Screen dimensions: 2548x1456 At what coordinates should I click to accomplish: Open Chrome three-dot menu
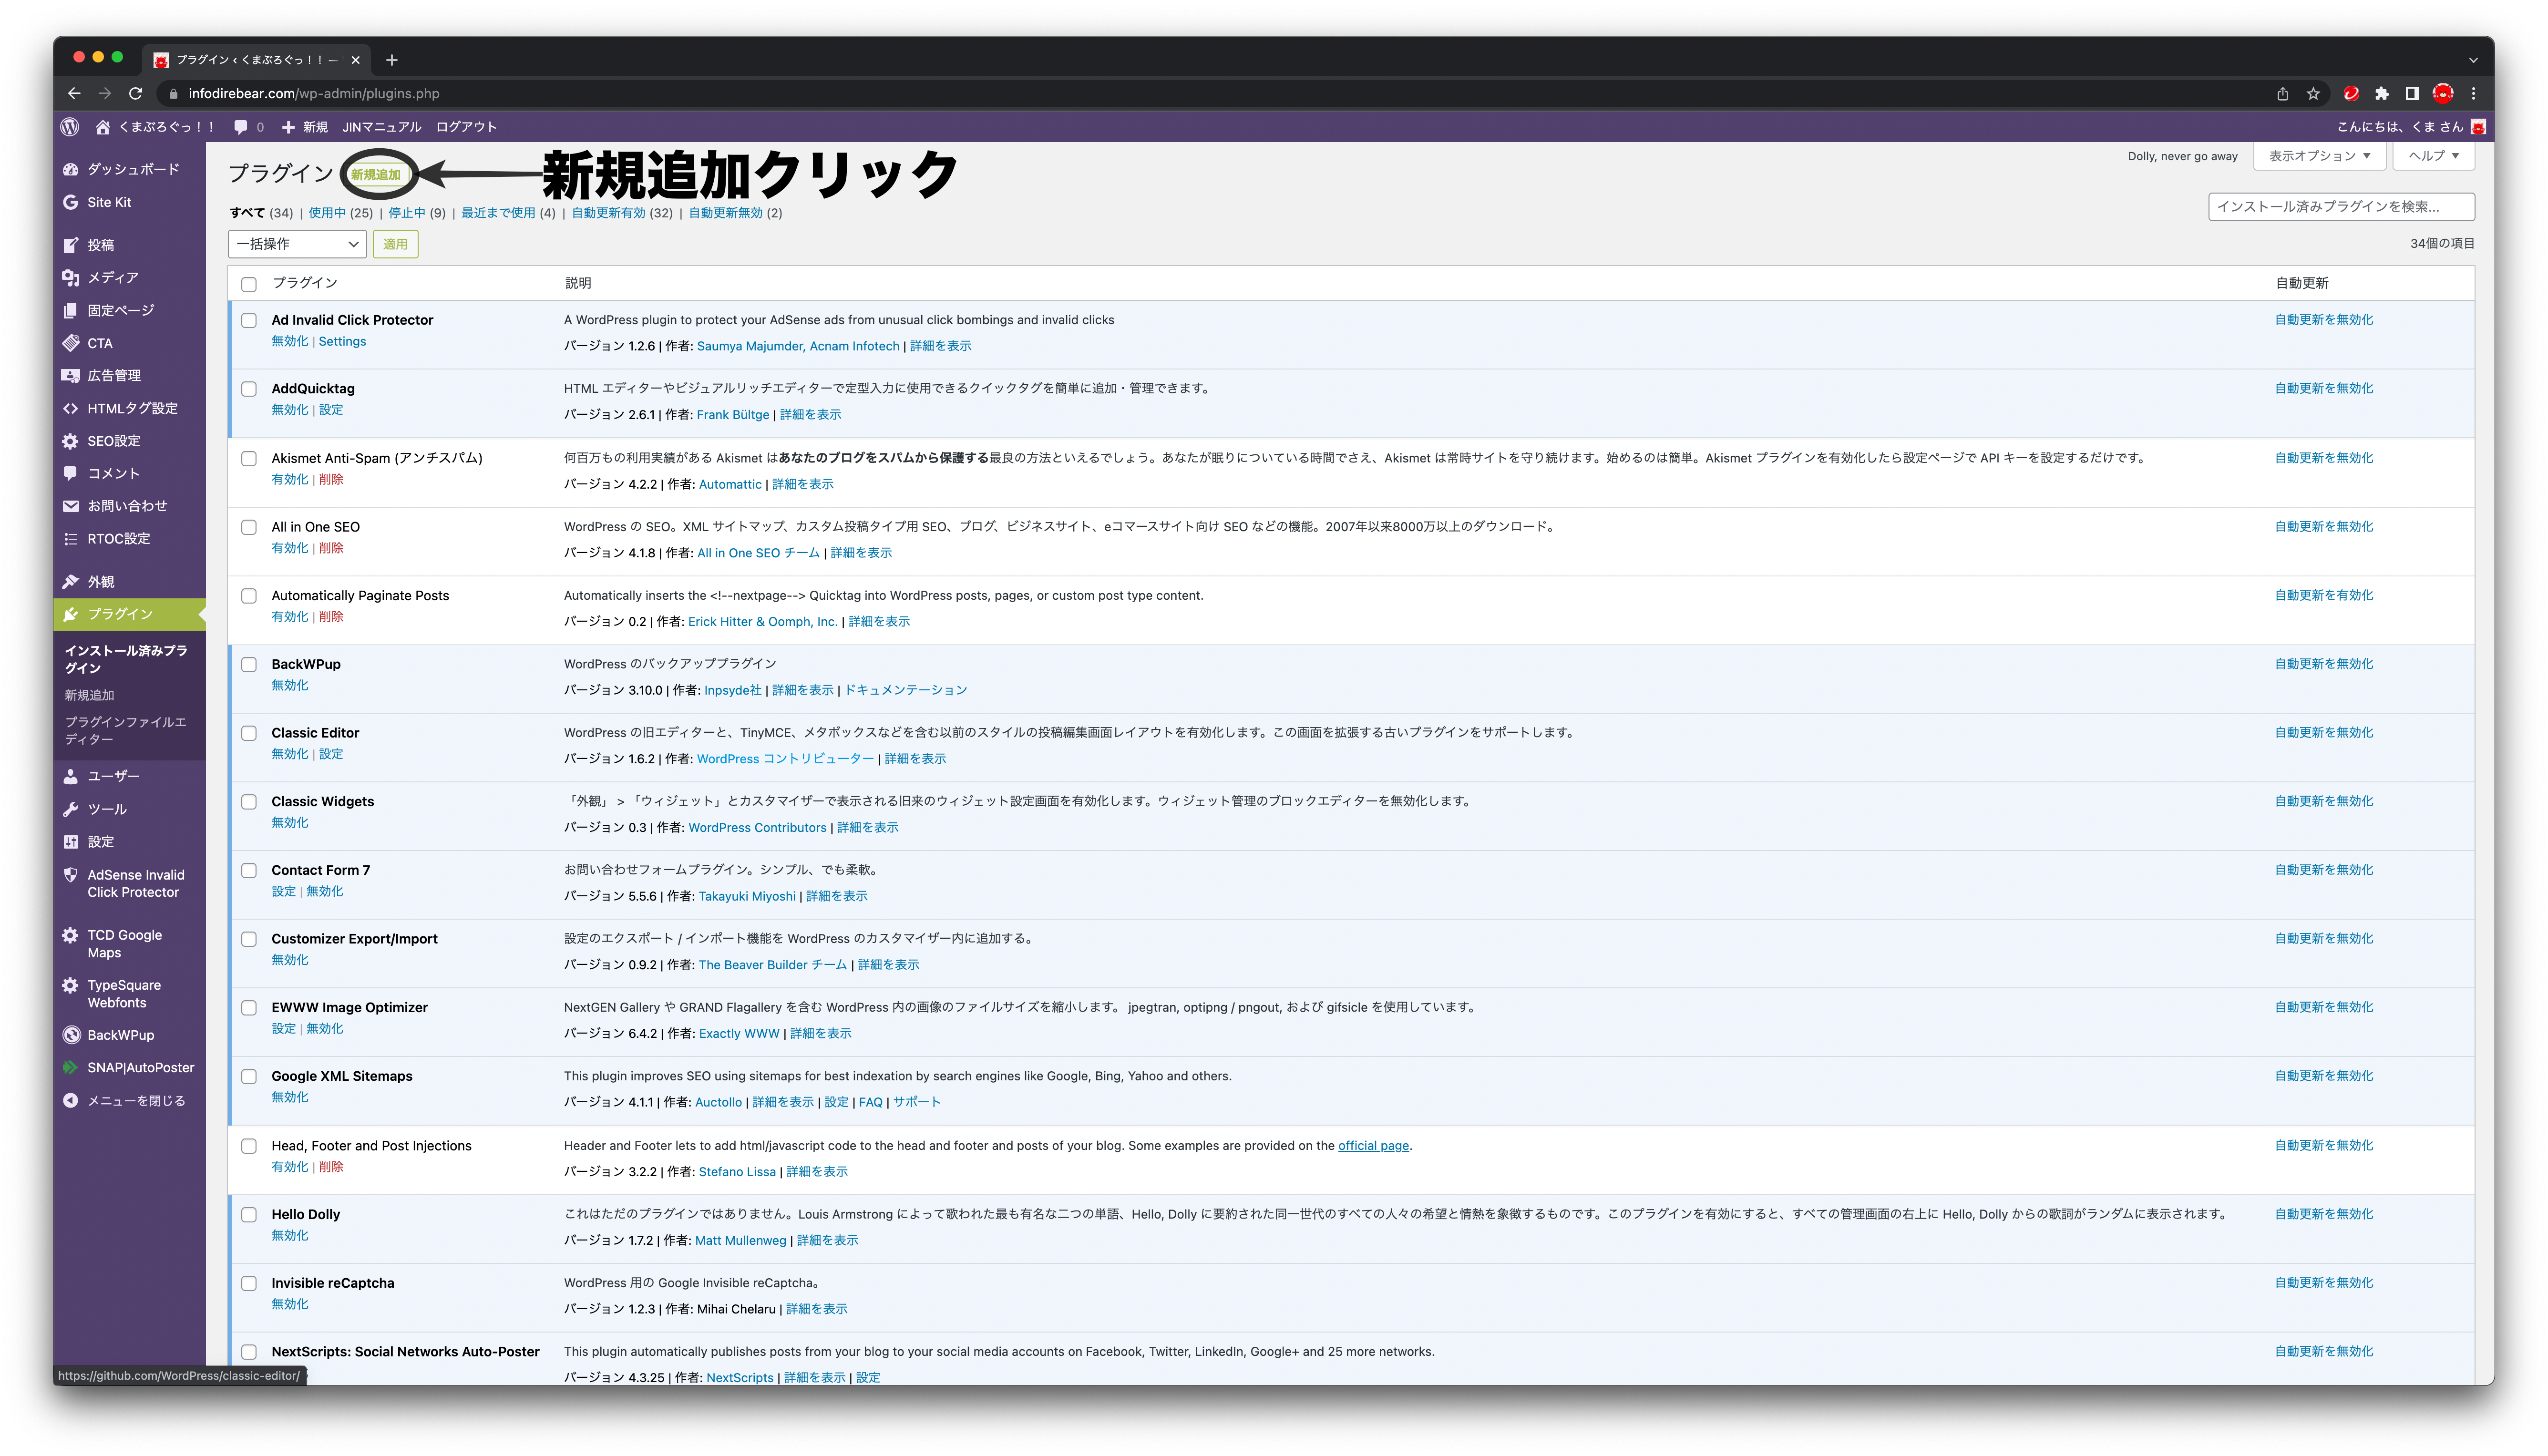click(2473, 93)
